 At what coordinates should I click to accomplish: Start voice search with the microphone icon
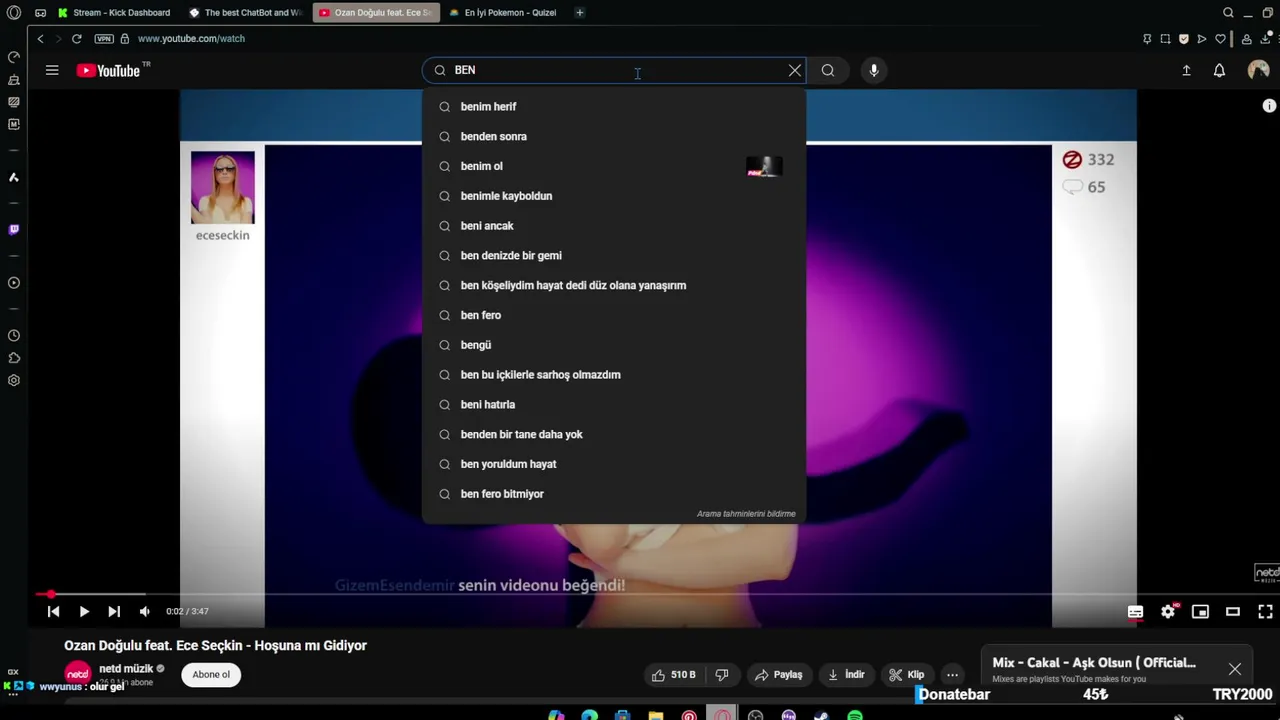(874, 70)
